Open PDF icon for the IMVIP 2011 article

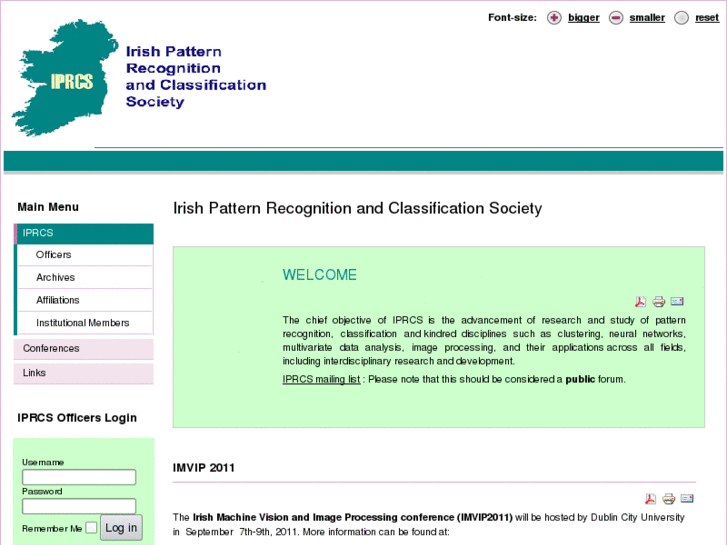tap(650, 499)
